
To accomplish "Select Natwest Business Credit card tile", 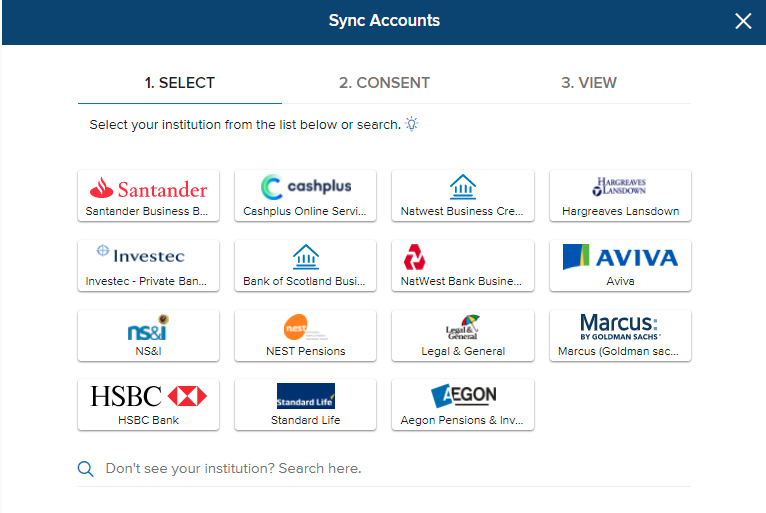I will 463,195.
